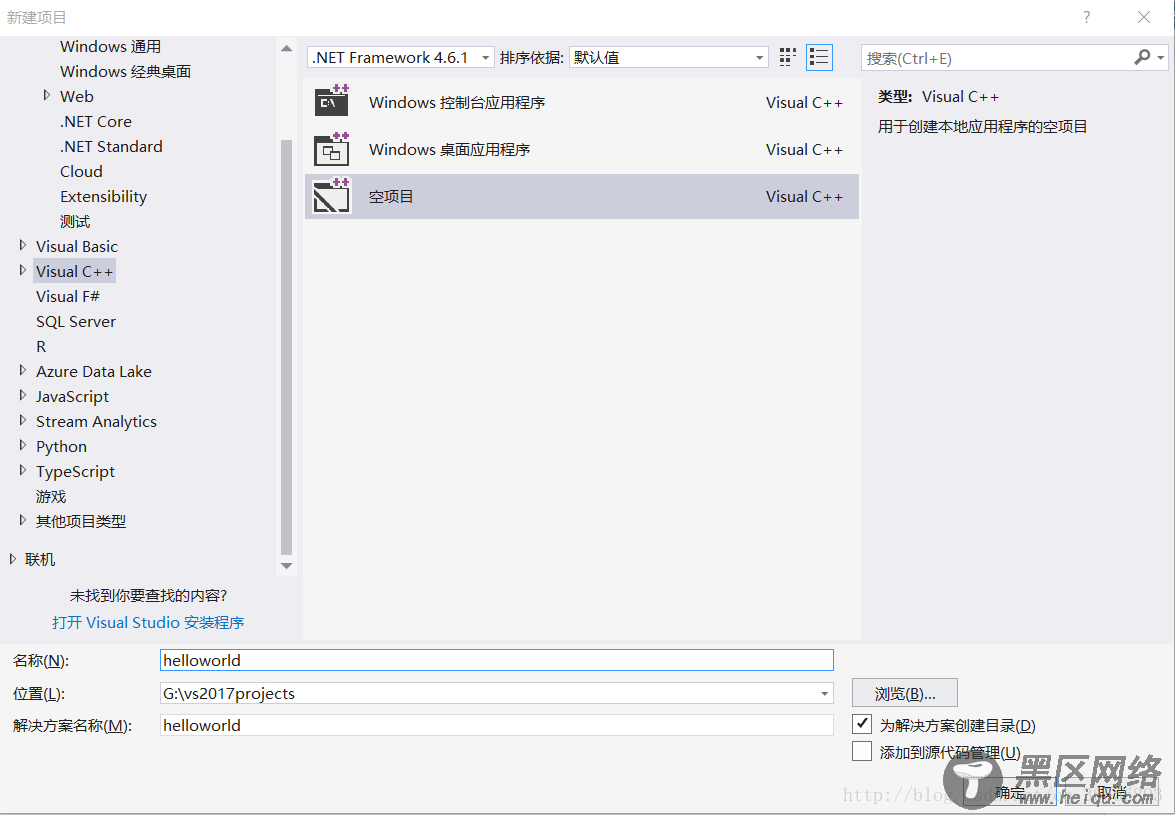Click the category tree scrollbar thumb

[x=286, y=348]
